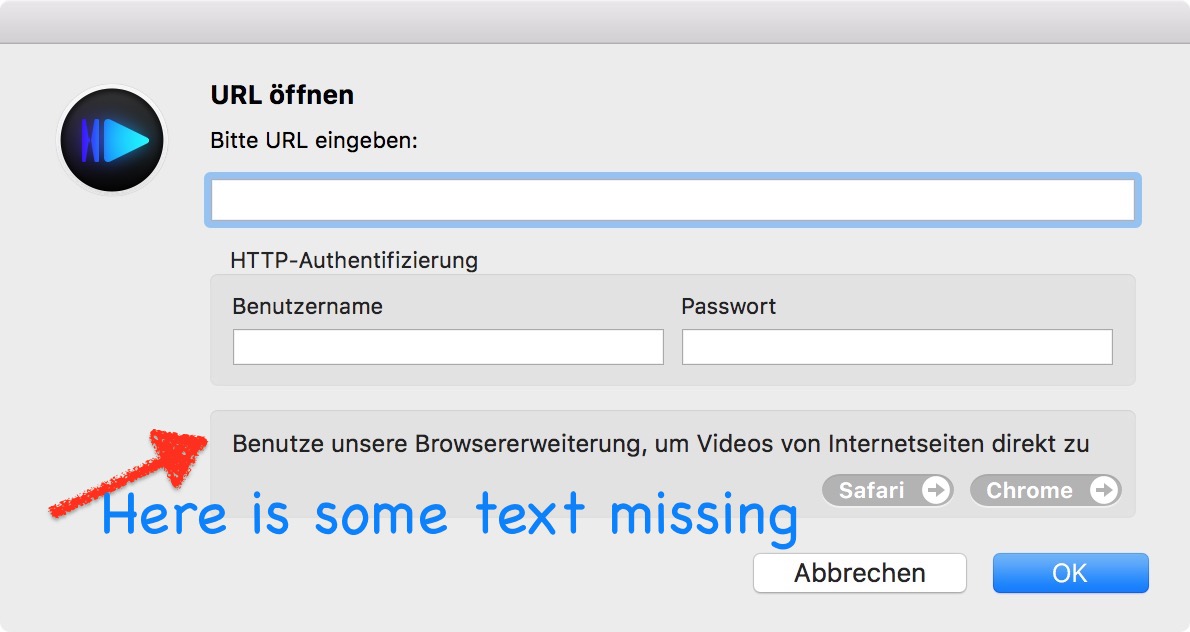The width and height of the screenshot is (1190, 632).
Task: Click the arrow icon inside the Chrome button
Action: pos(1104,490)
